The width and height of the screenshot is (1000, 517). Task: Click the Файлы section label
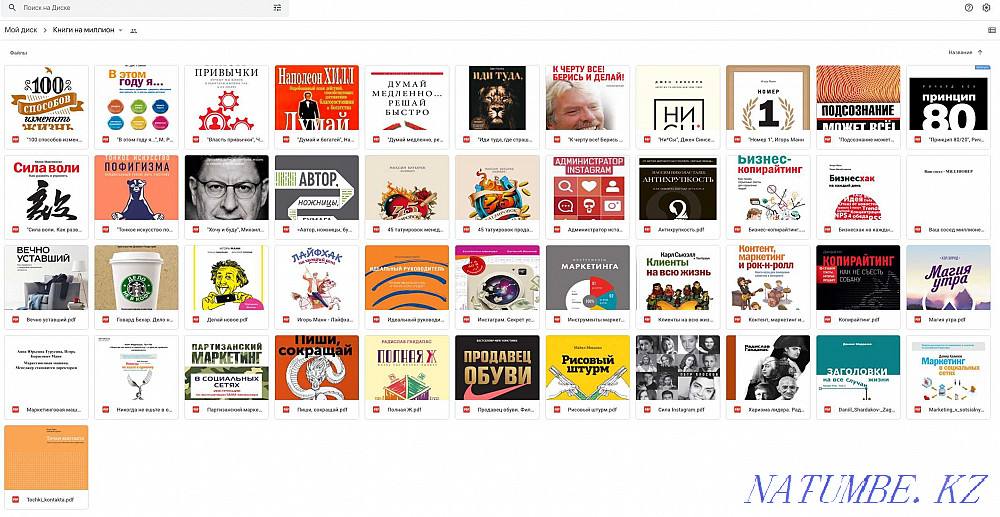pos(18,53)
